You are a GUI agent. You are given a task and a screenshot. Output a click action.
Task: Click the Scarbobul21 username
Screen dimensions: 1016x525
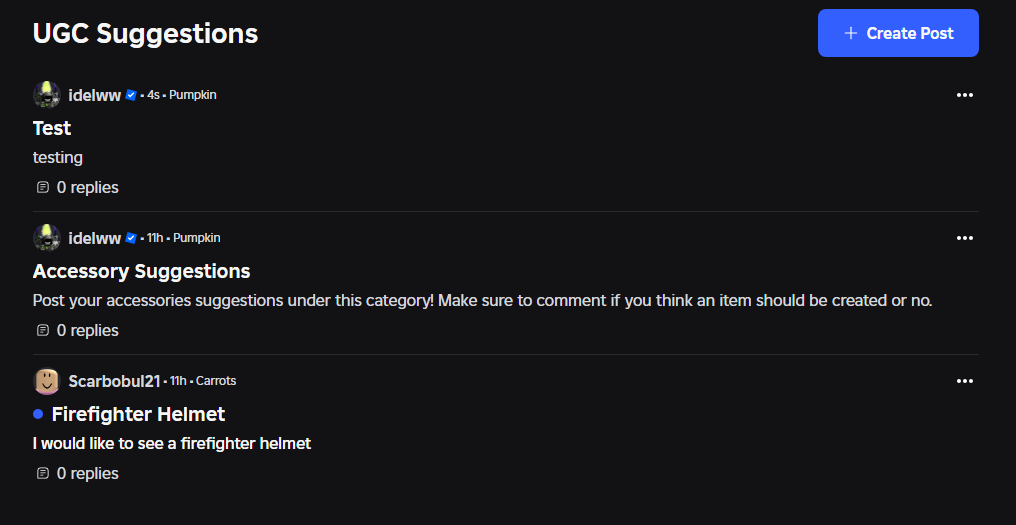coord(113,381)
